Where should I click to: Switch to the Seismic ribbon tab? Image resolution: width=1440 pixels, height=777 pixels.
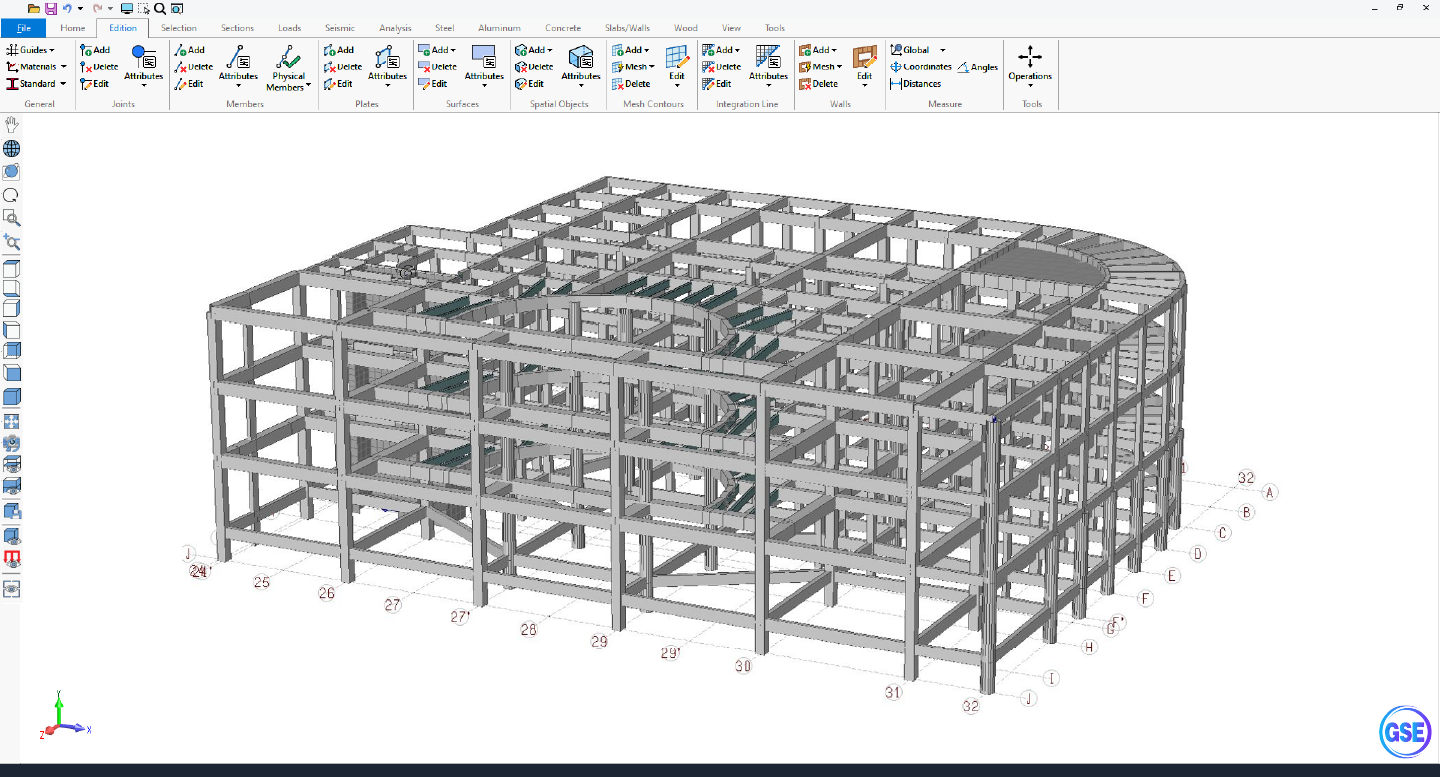coord(340,28)
